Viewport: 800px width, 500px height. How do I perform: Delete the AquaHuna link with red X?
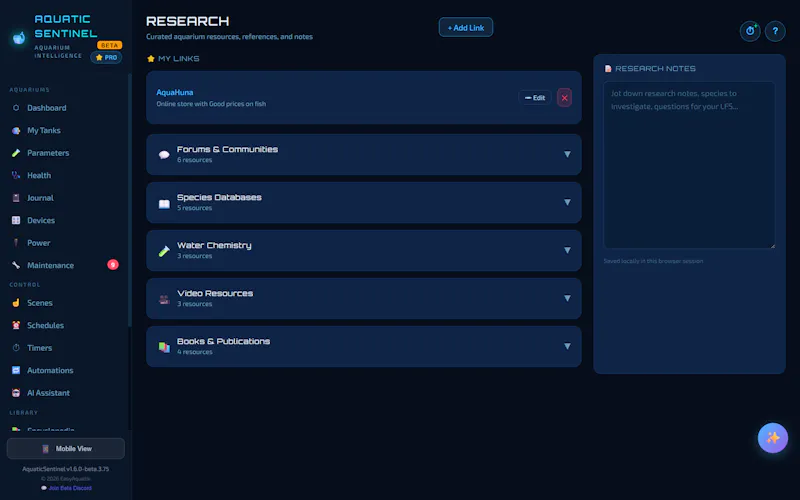point(564,97)
